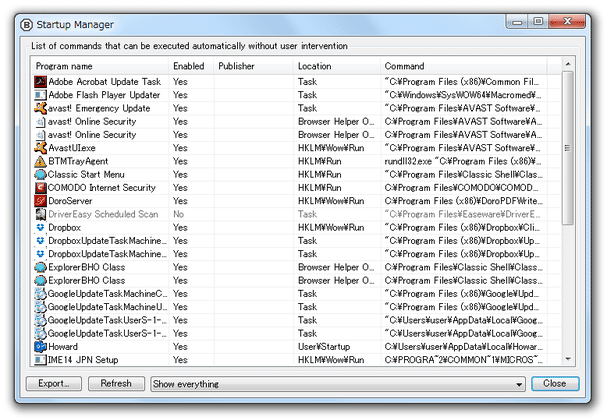The height and width of the screenshot is (420, 607).
Task: Click the list scrollbar up arrow
Action: pos(568,64)
